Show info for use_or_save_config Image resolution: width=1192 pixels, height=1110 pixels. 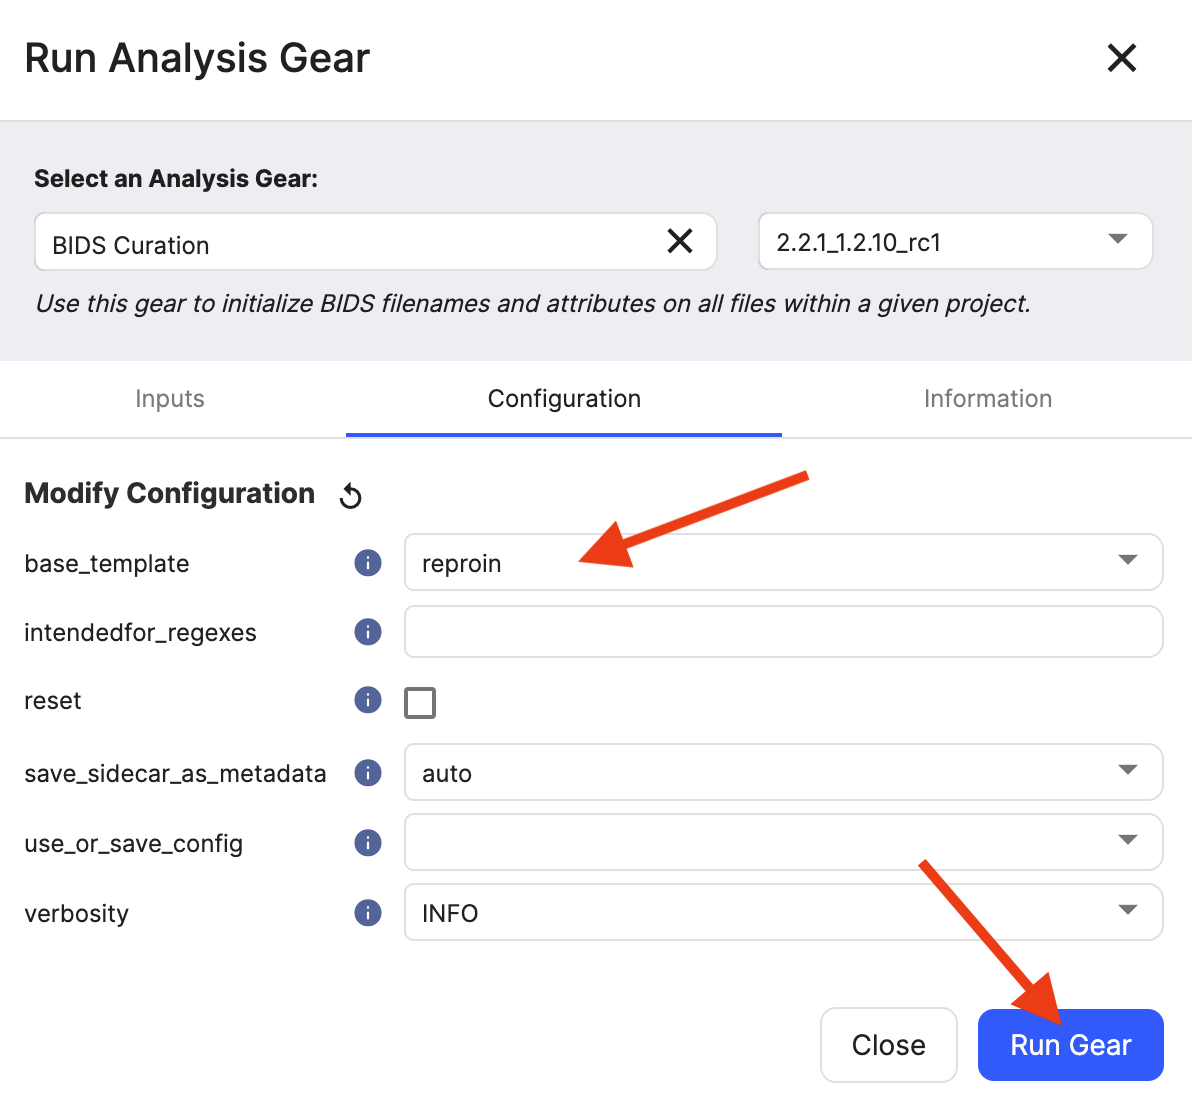(x=368, y=842)
